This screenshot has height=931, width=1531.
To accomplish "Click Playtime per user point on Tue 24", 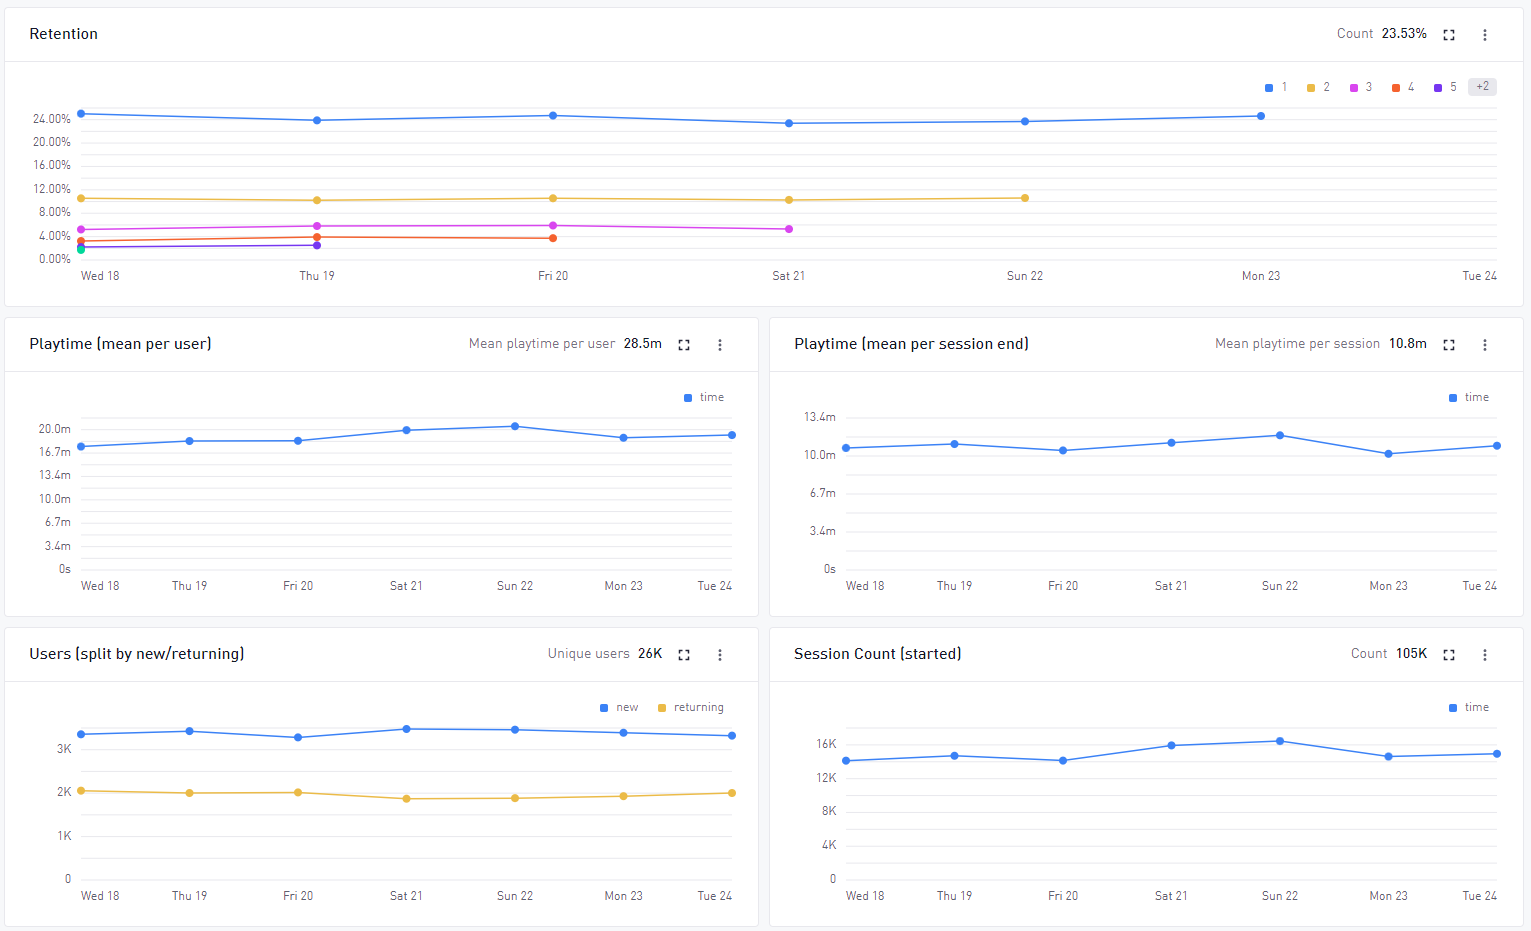I will (732, 435).
